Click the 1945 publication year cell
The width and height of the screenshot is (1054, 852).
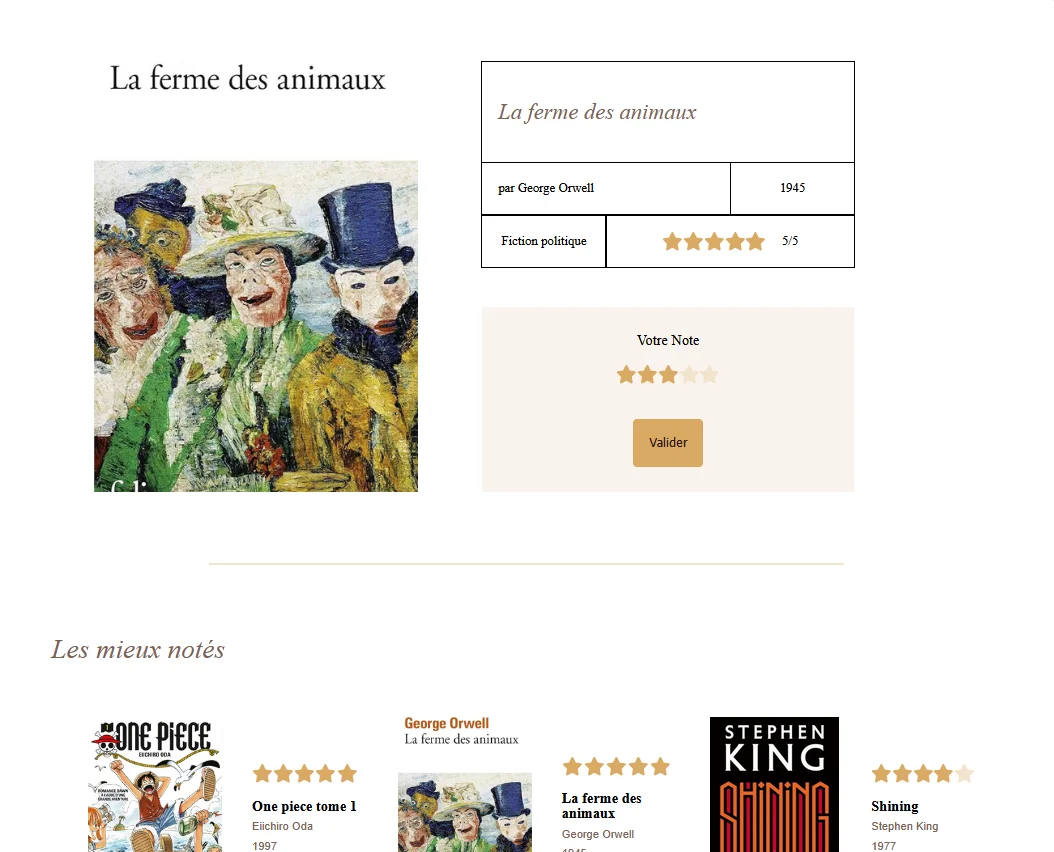[x=792, y=188]
